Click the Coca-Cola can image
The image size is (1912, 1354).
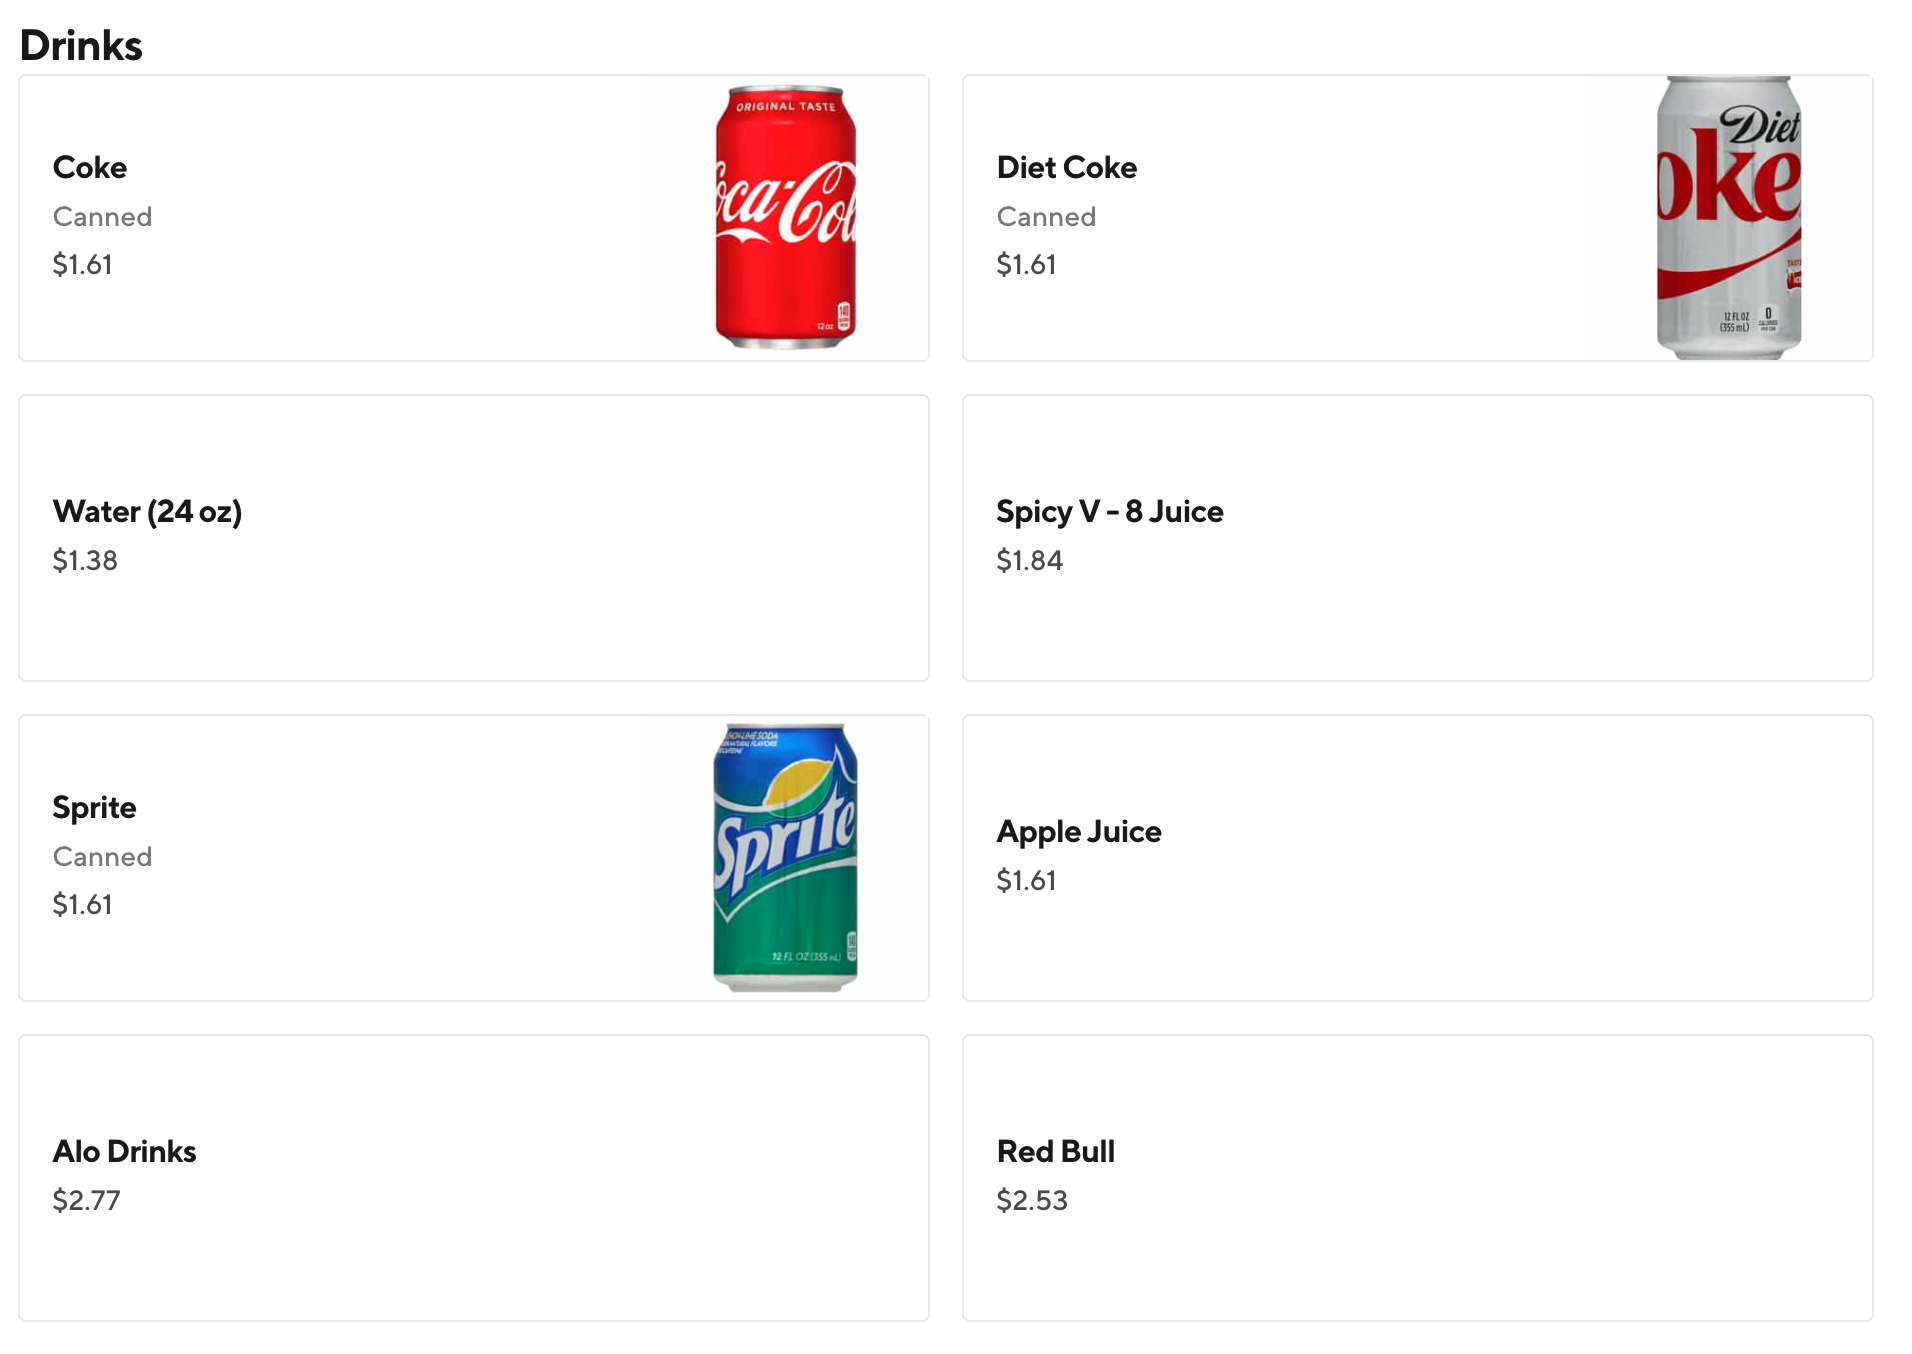coord(786,217)
